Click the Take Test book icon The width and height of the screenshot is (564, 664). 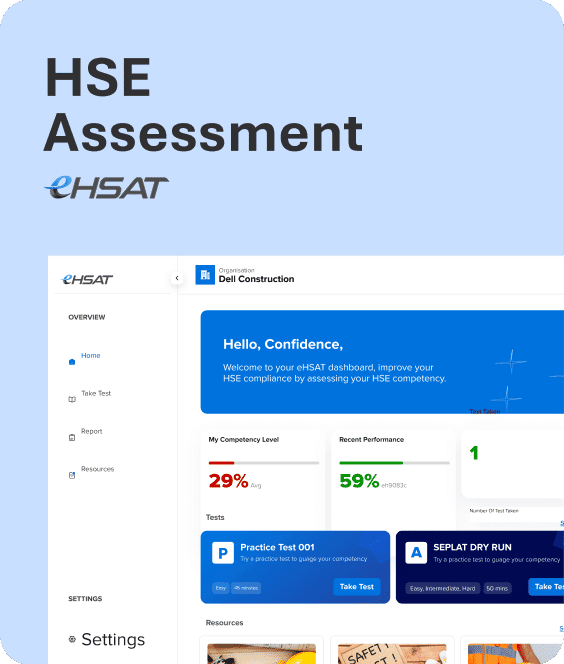72,399
